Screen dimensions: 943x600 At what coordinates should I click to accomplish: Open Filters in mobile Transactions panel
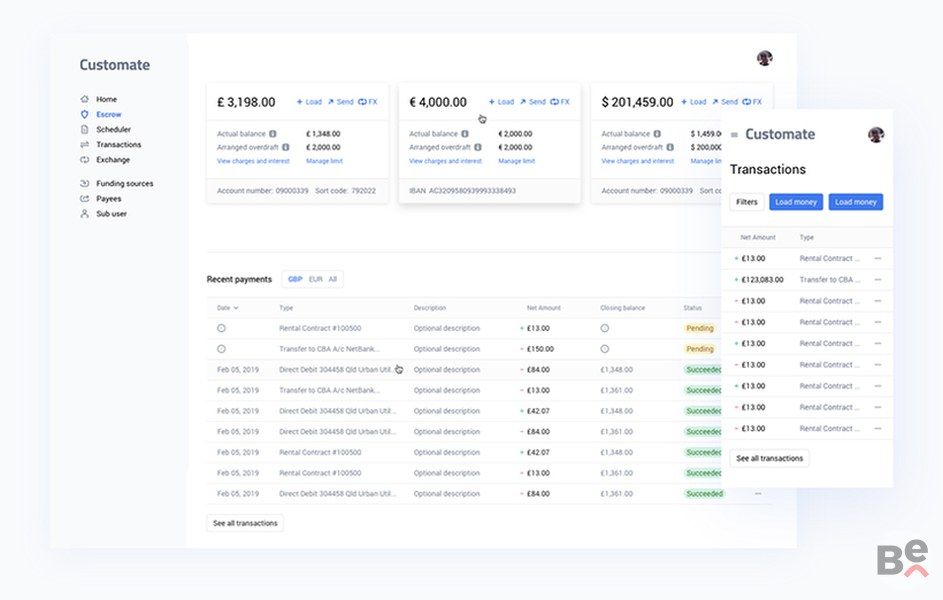point(747,202)
